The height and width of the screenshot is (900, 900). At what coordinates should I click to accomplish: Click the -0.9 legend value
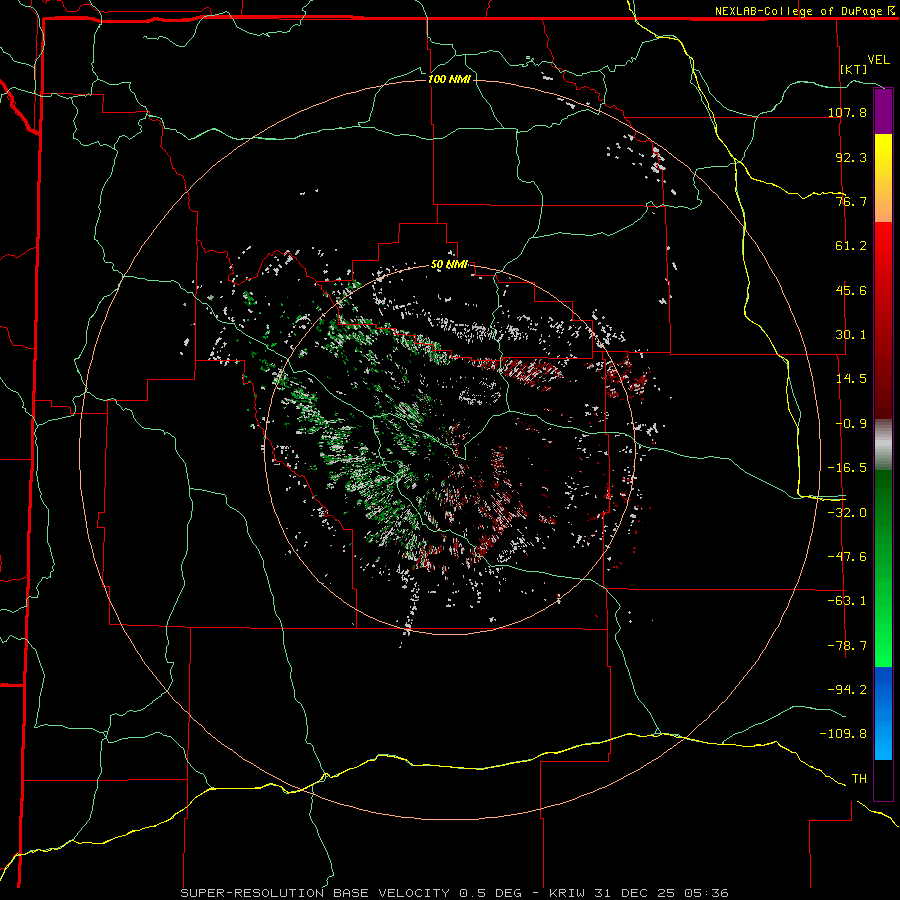(x=851, y=424)
